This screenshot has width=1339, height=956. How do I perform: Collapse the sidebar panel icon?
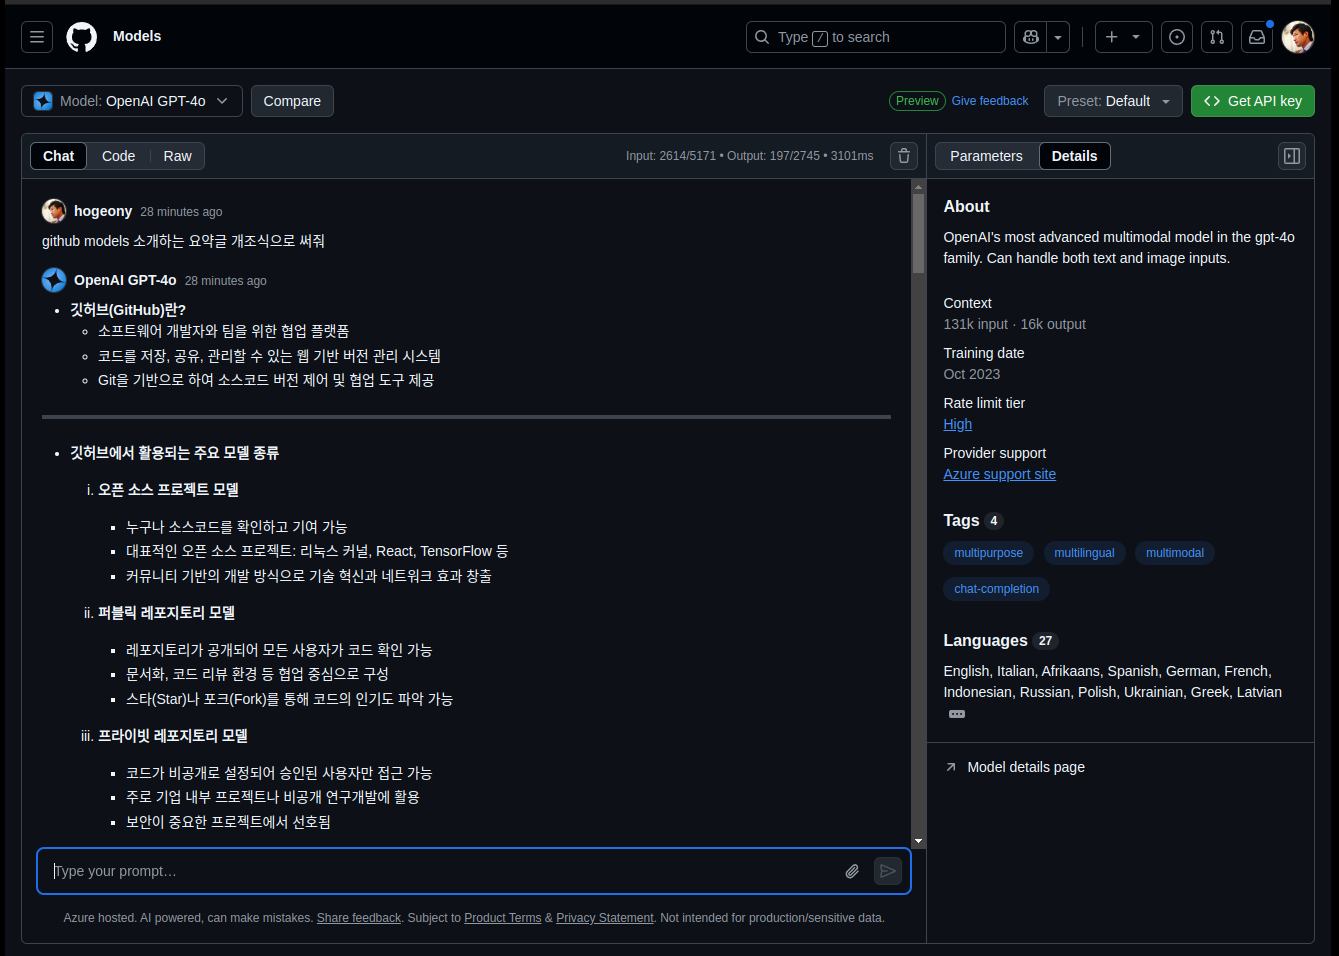1292,156
